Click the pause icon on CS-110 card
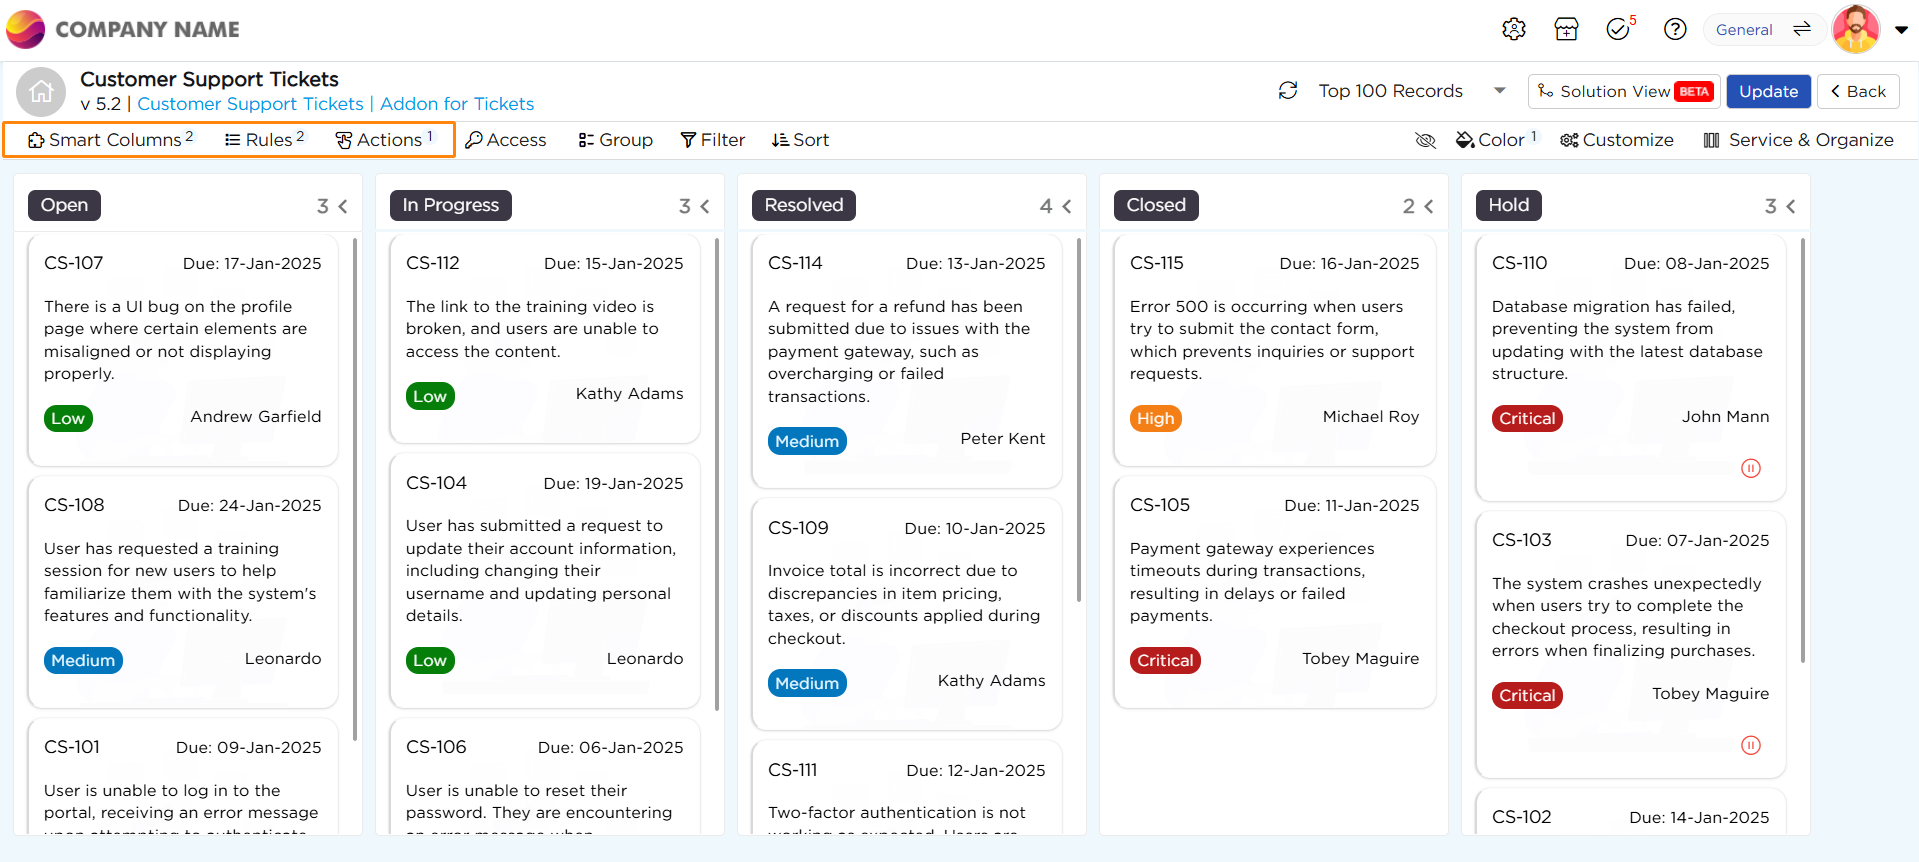This screenshot has width=1919, height=862. coord(1750,468)
